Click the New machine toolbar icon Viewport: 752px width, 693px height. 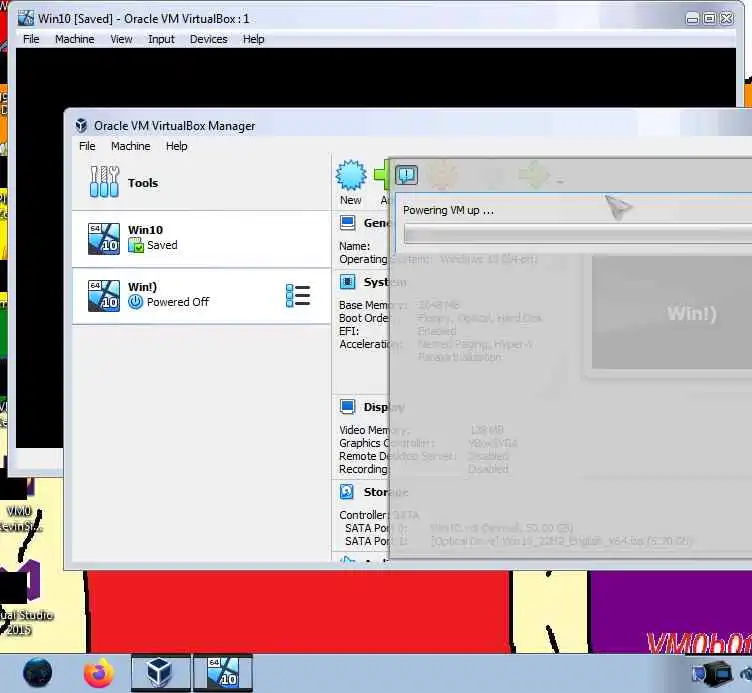click(x=351, y=175)
